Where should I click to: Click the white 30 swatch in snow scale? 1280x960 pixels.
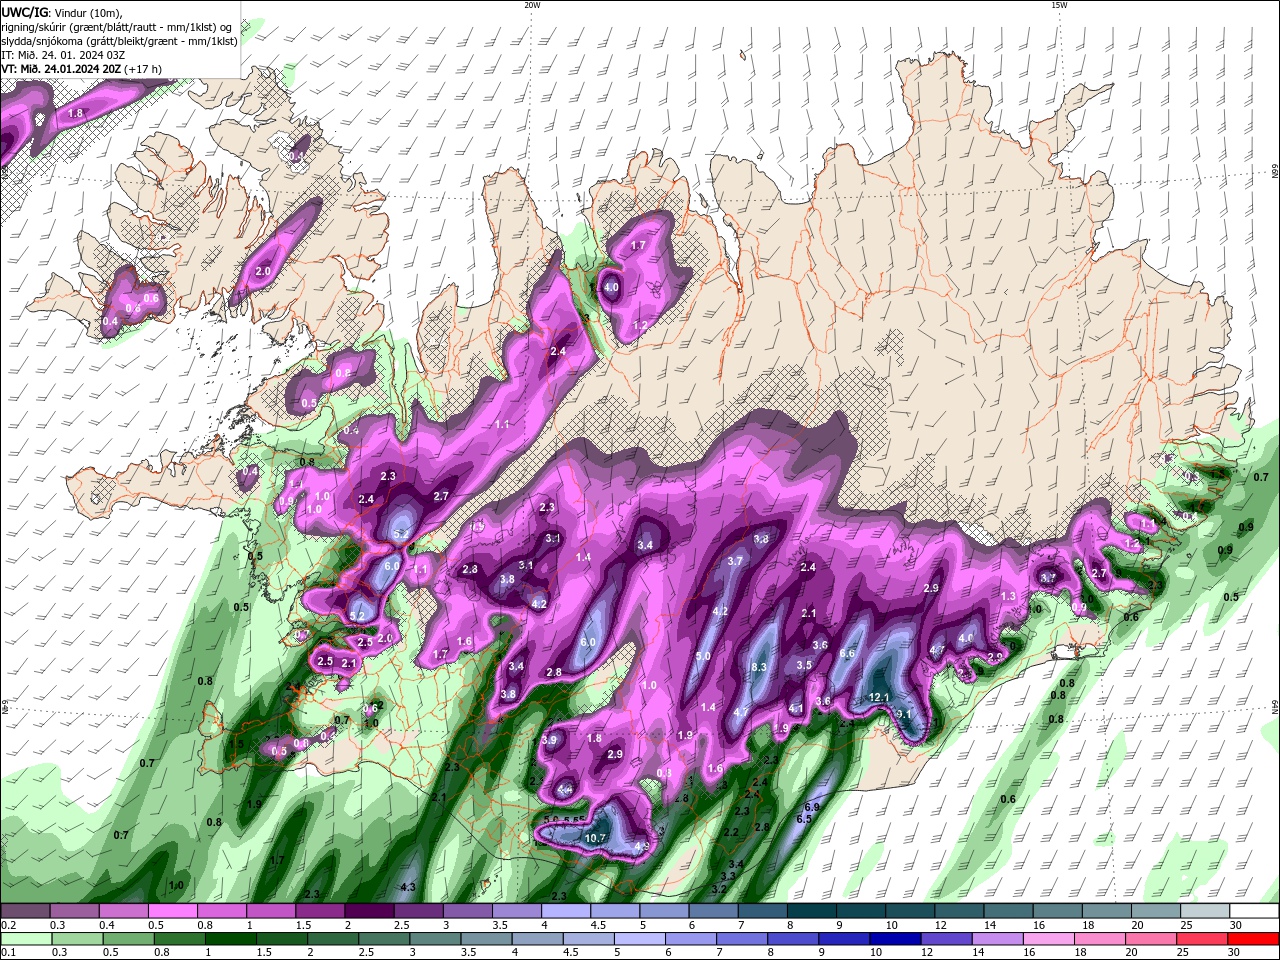(x=1254, y=911)
